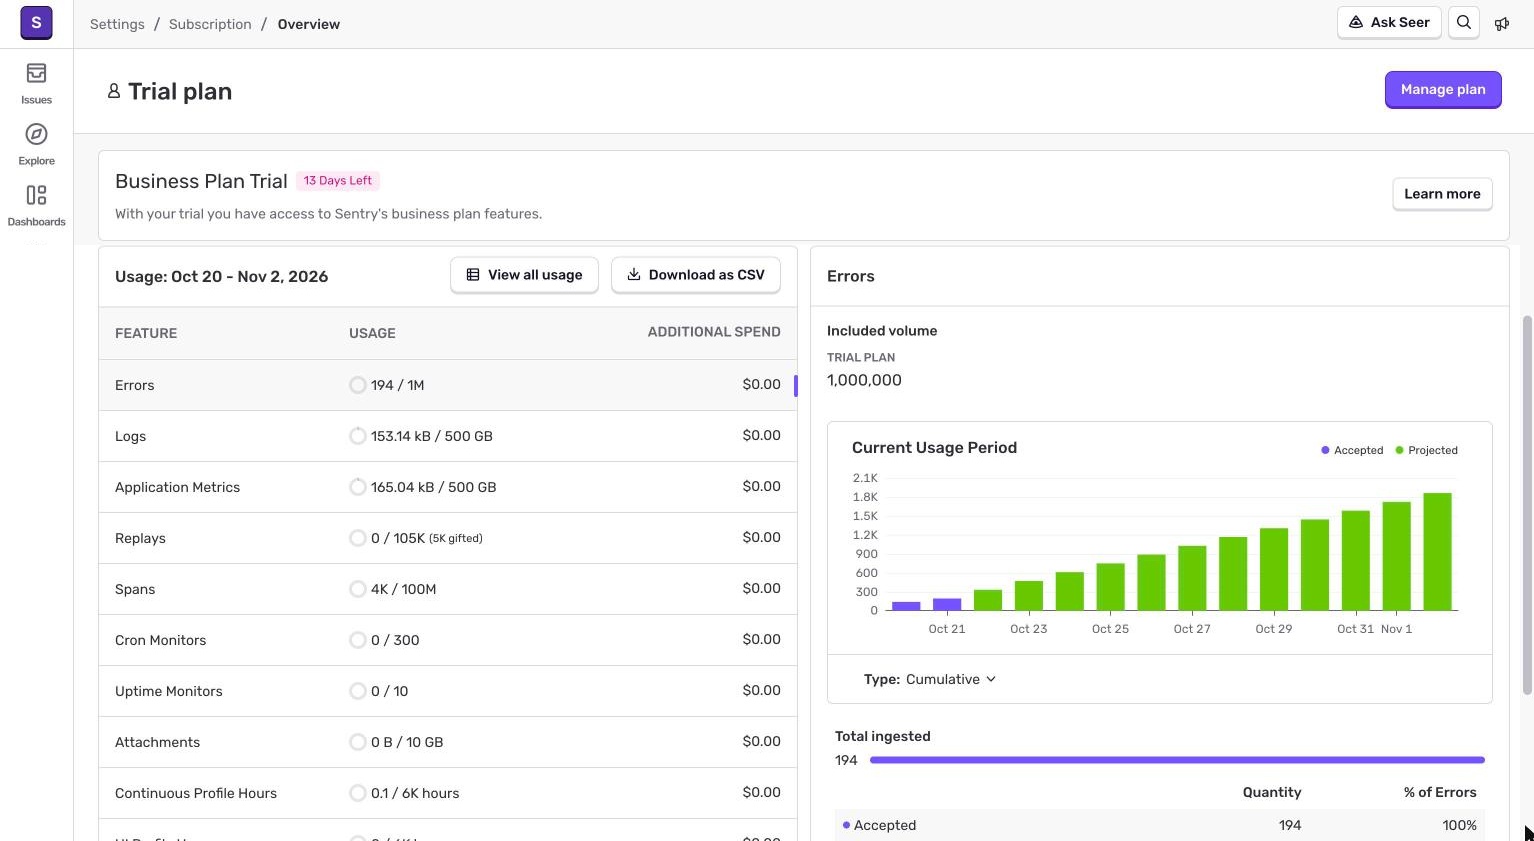Download usage as CSV
Viewport: 1534px width, 841px height.
[695, 275]
